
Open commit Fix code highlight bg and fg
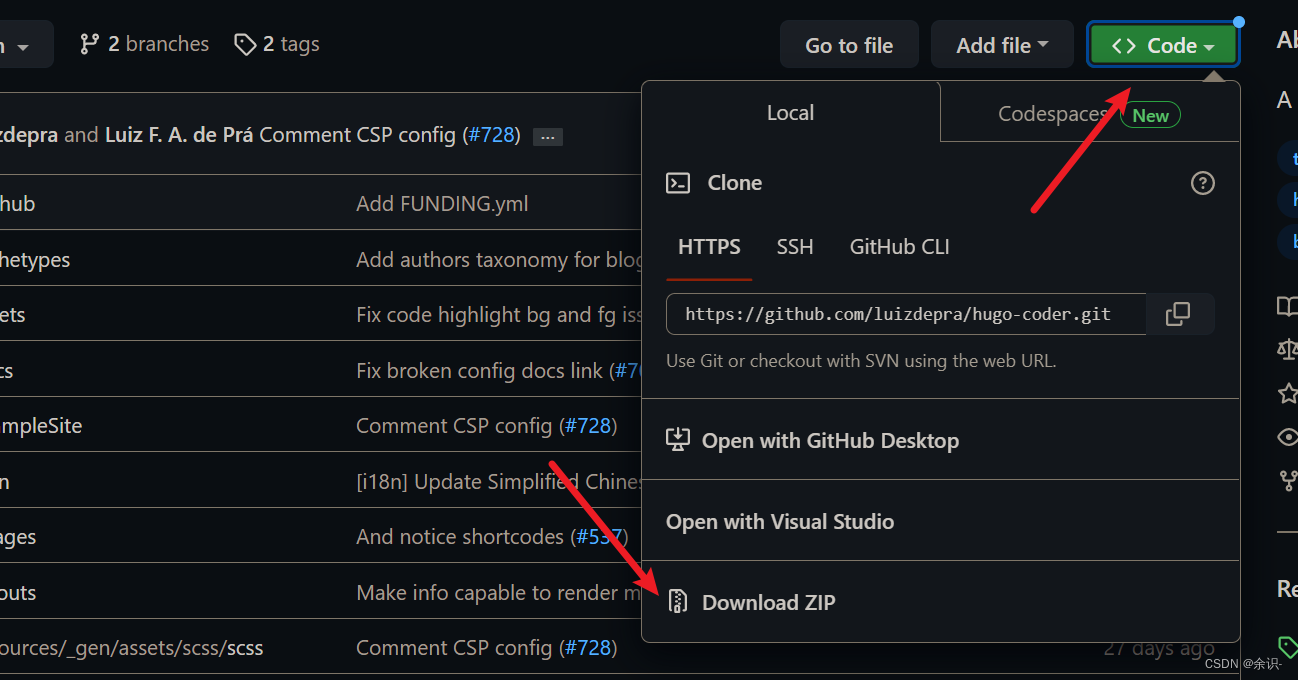pos(499,315)
